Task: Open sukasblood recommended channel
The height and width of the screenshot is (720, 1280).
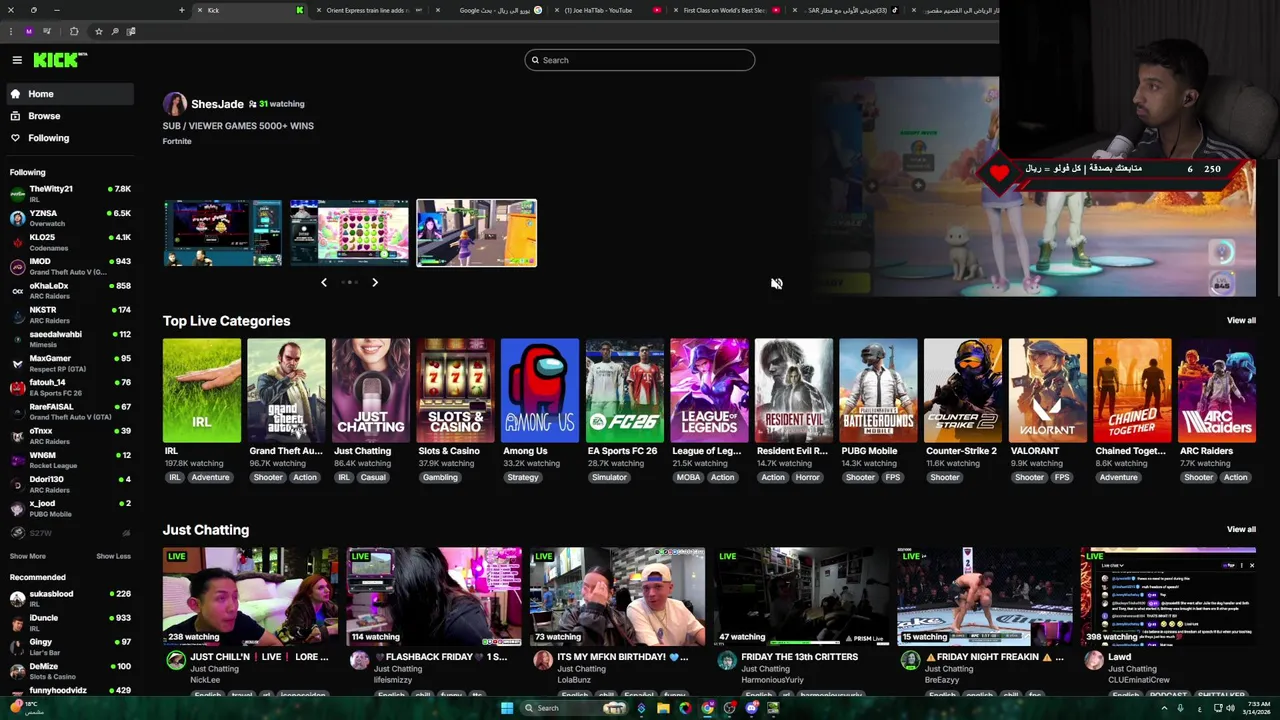Action: coord(70,598)
